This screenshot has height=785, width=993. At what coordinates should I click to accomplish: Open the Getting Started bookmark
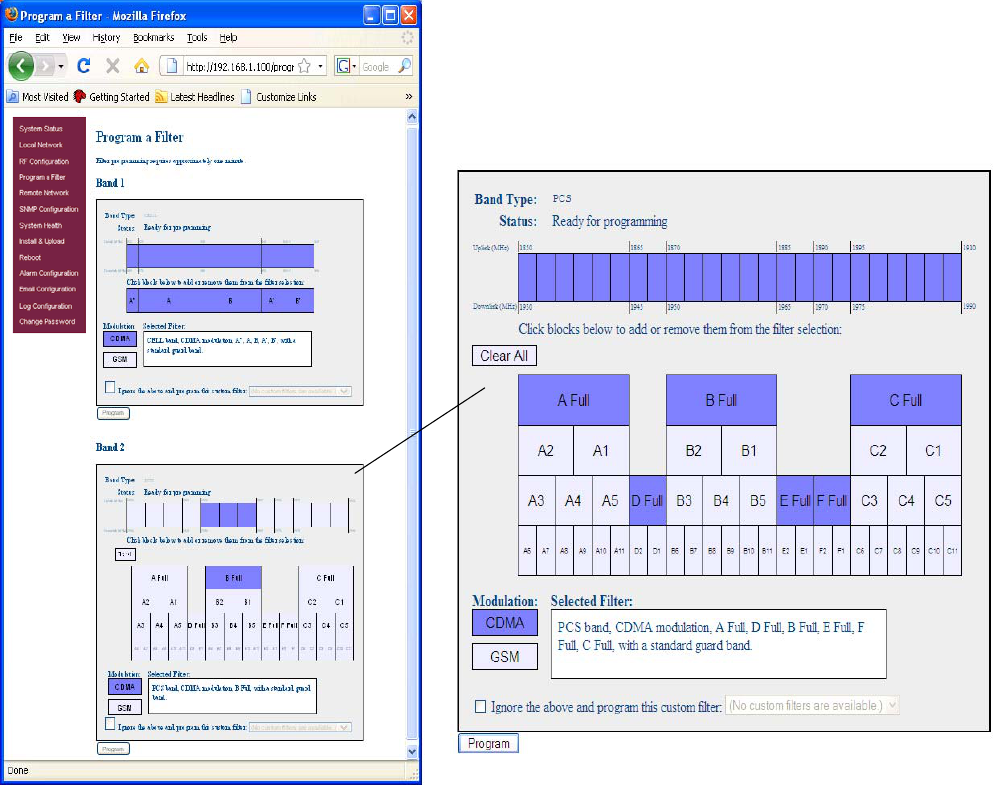111,97
